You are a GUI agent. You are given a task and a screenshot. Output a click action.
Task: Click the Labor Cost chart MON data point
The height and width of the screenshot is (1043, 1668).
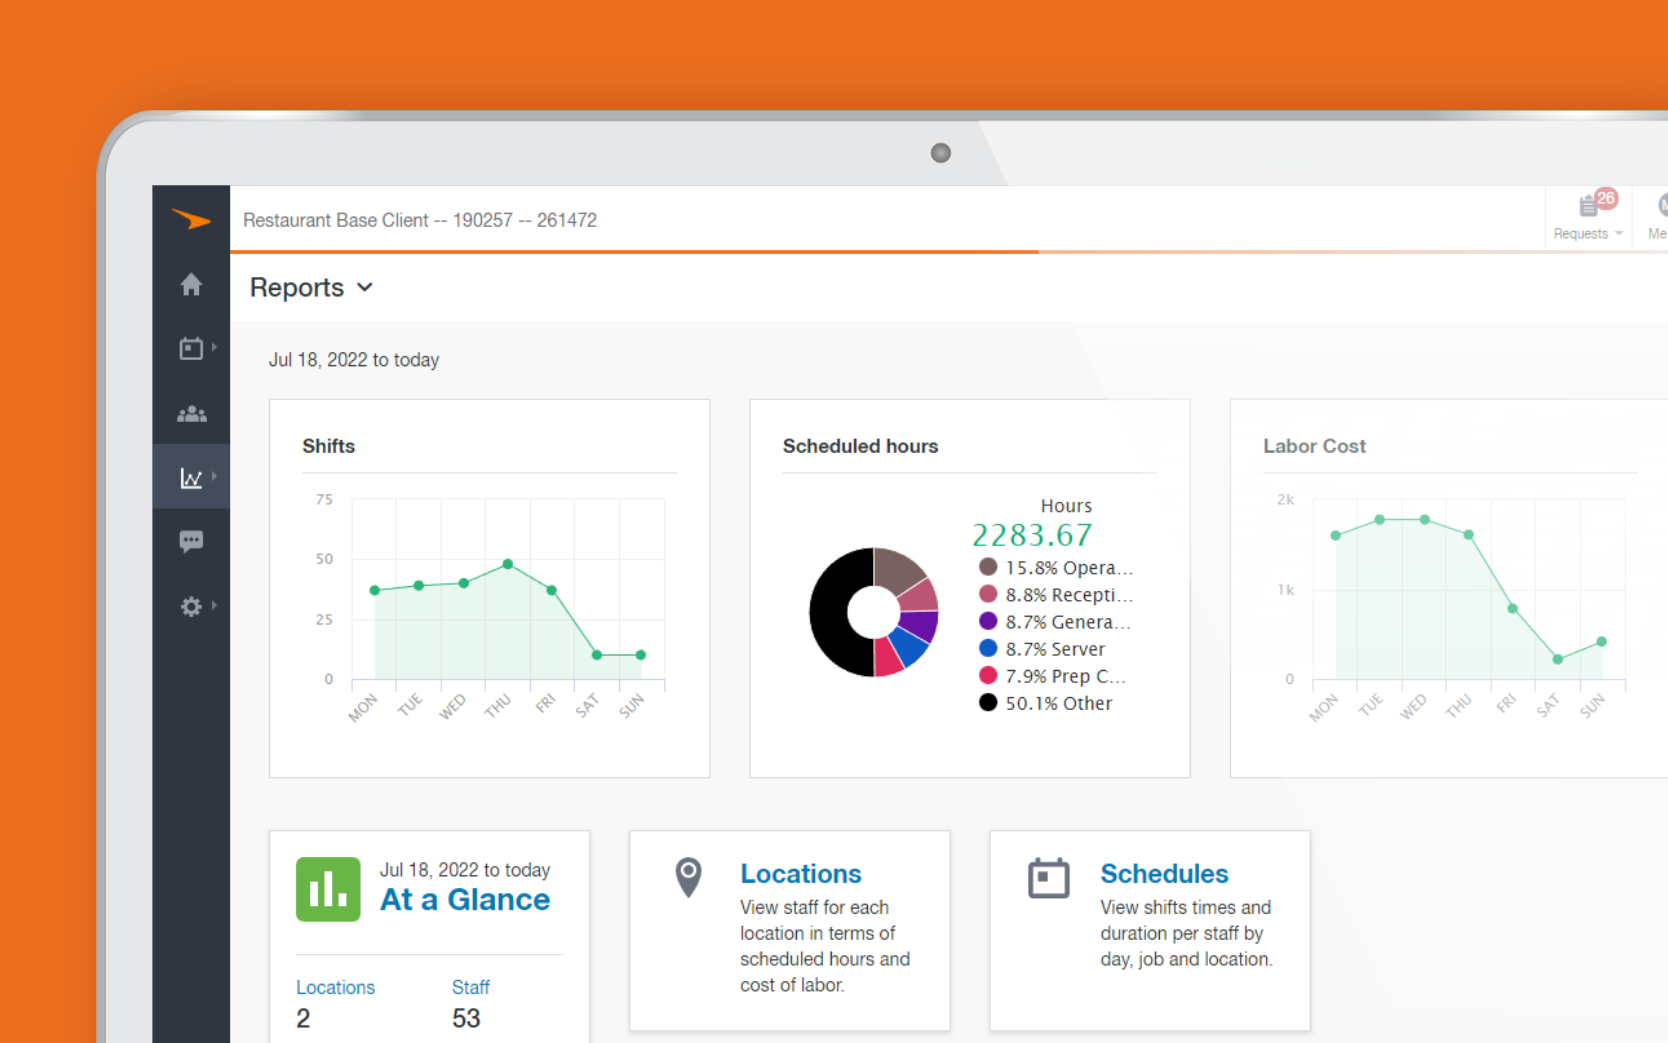coord(1335,536)
